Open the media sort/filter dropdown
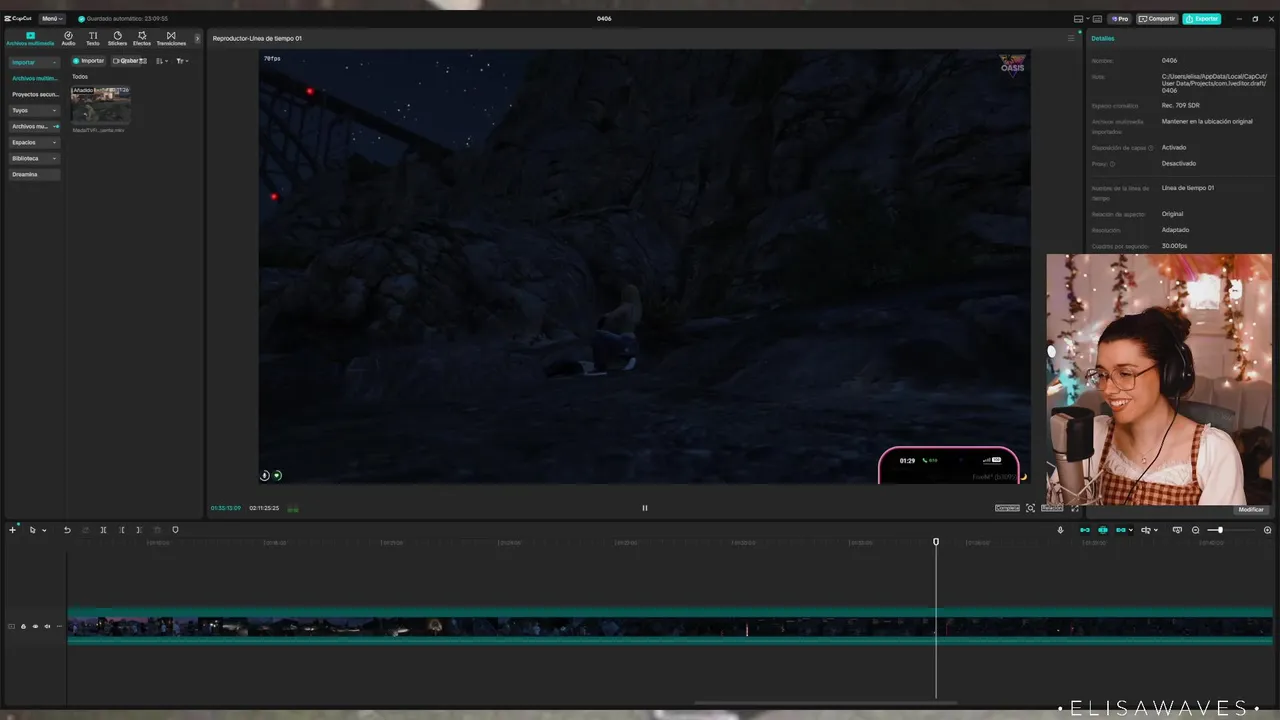Image resolution: width=1280 pixels, height=720 pixels. [182, 61]
